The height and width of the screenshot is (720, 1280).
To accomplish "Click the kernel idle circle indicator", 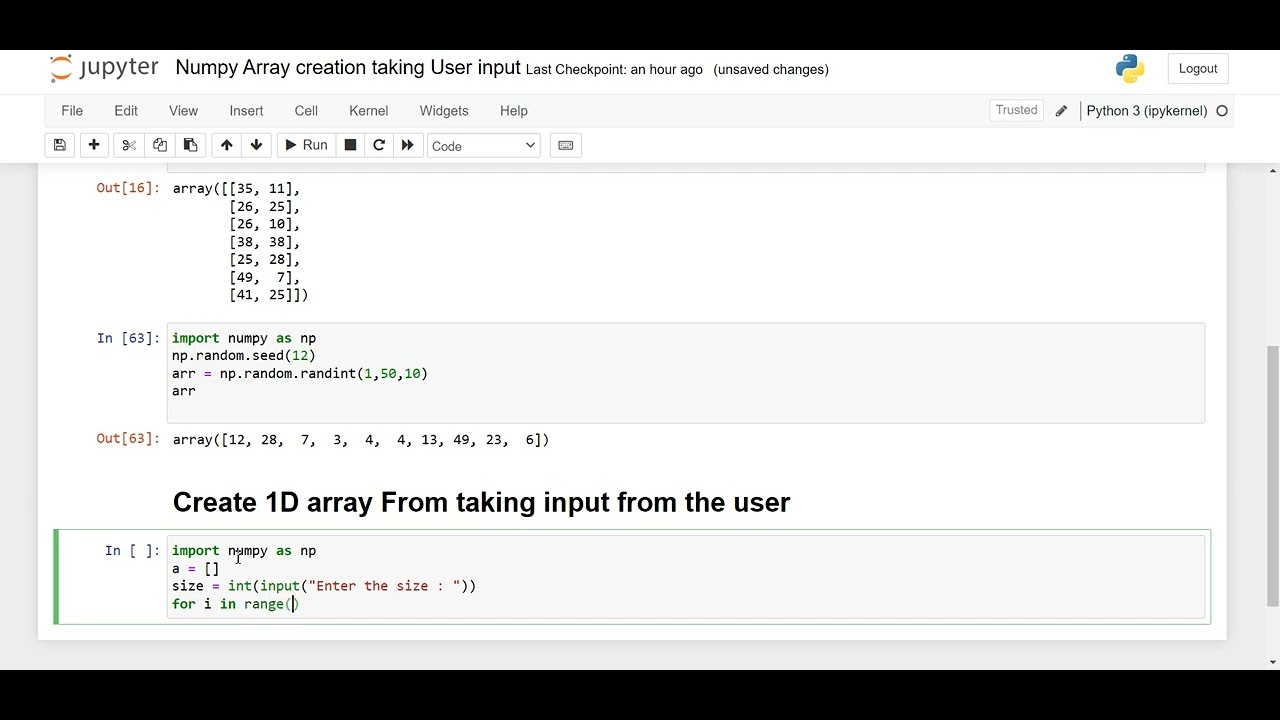I will pos(1222,111).
